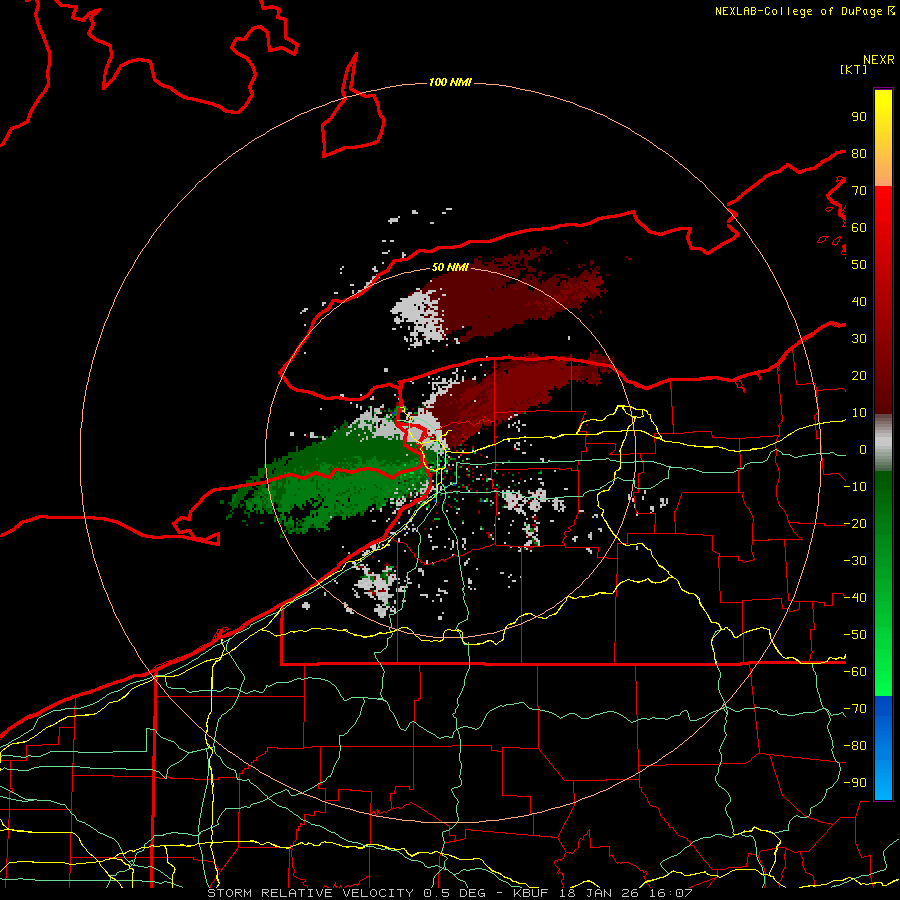The width and height of the screenshot is (900, 900).
Task: Click the 60 value on the velocity scale
Action: [x=859, y=228]
